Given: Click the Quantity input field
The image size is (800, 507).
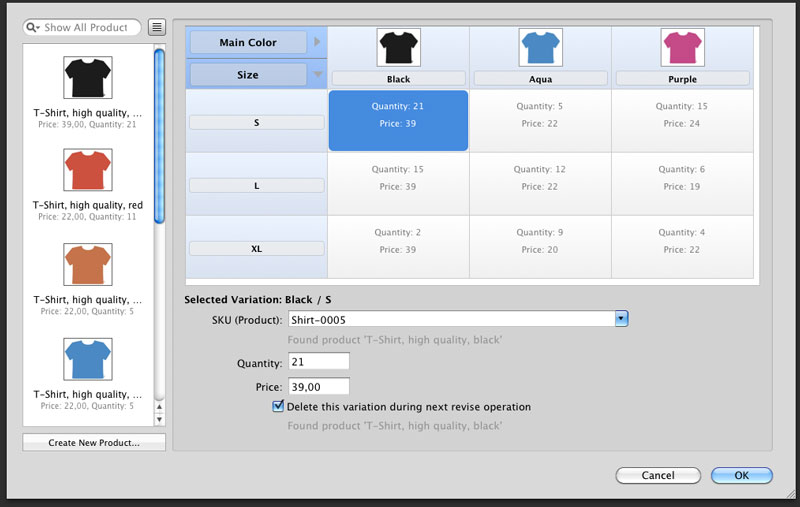Looking at the screenshot, I should (x=319, y=362).
